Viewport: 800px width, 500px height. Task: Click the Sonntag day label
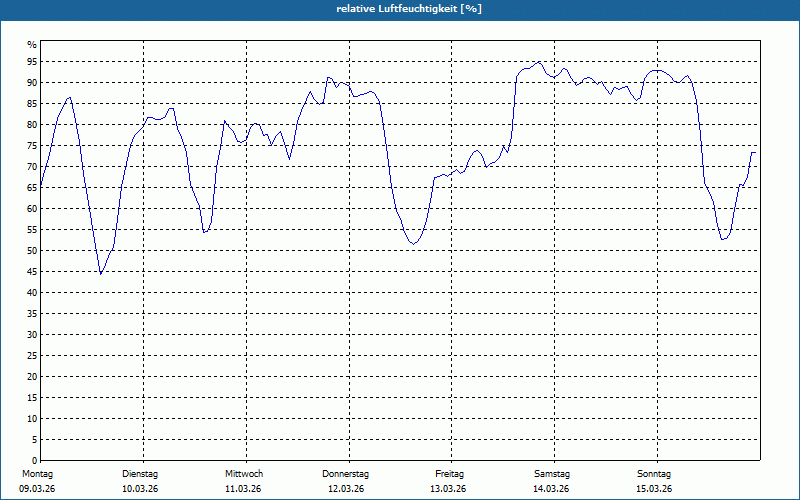tap(654, 474)
